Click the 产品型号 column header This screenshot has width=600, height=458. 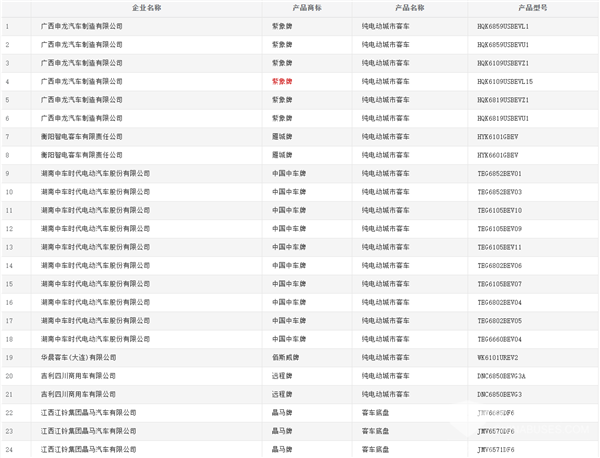529,7
